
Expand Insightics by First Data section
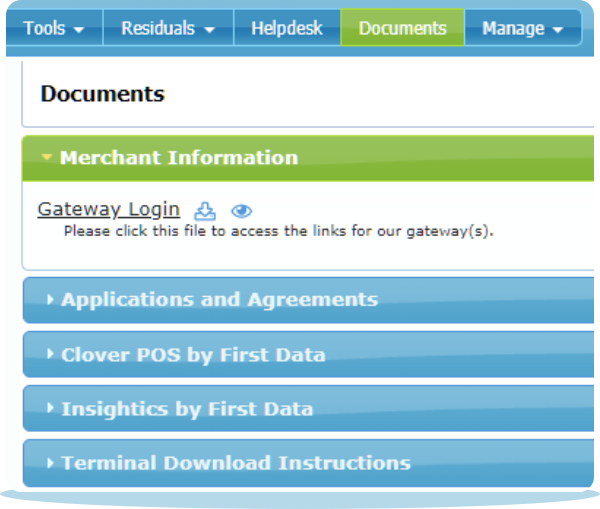coord(187,409)
